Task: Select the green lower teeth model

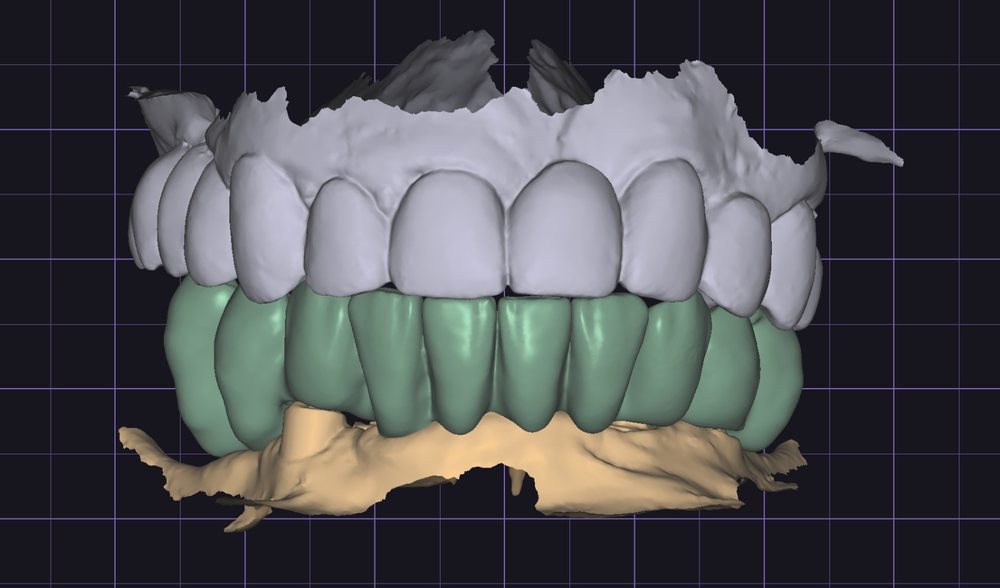Action: coord(485,364)
